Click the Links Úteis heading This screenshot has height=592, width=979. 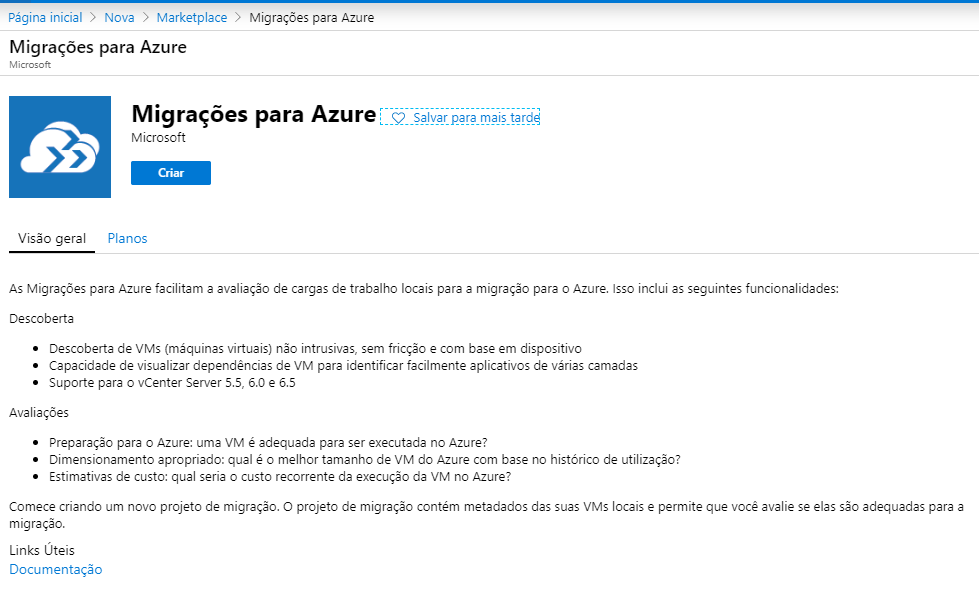point(42,550)
